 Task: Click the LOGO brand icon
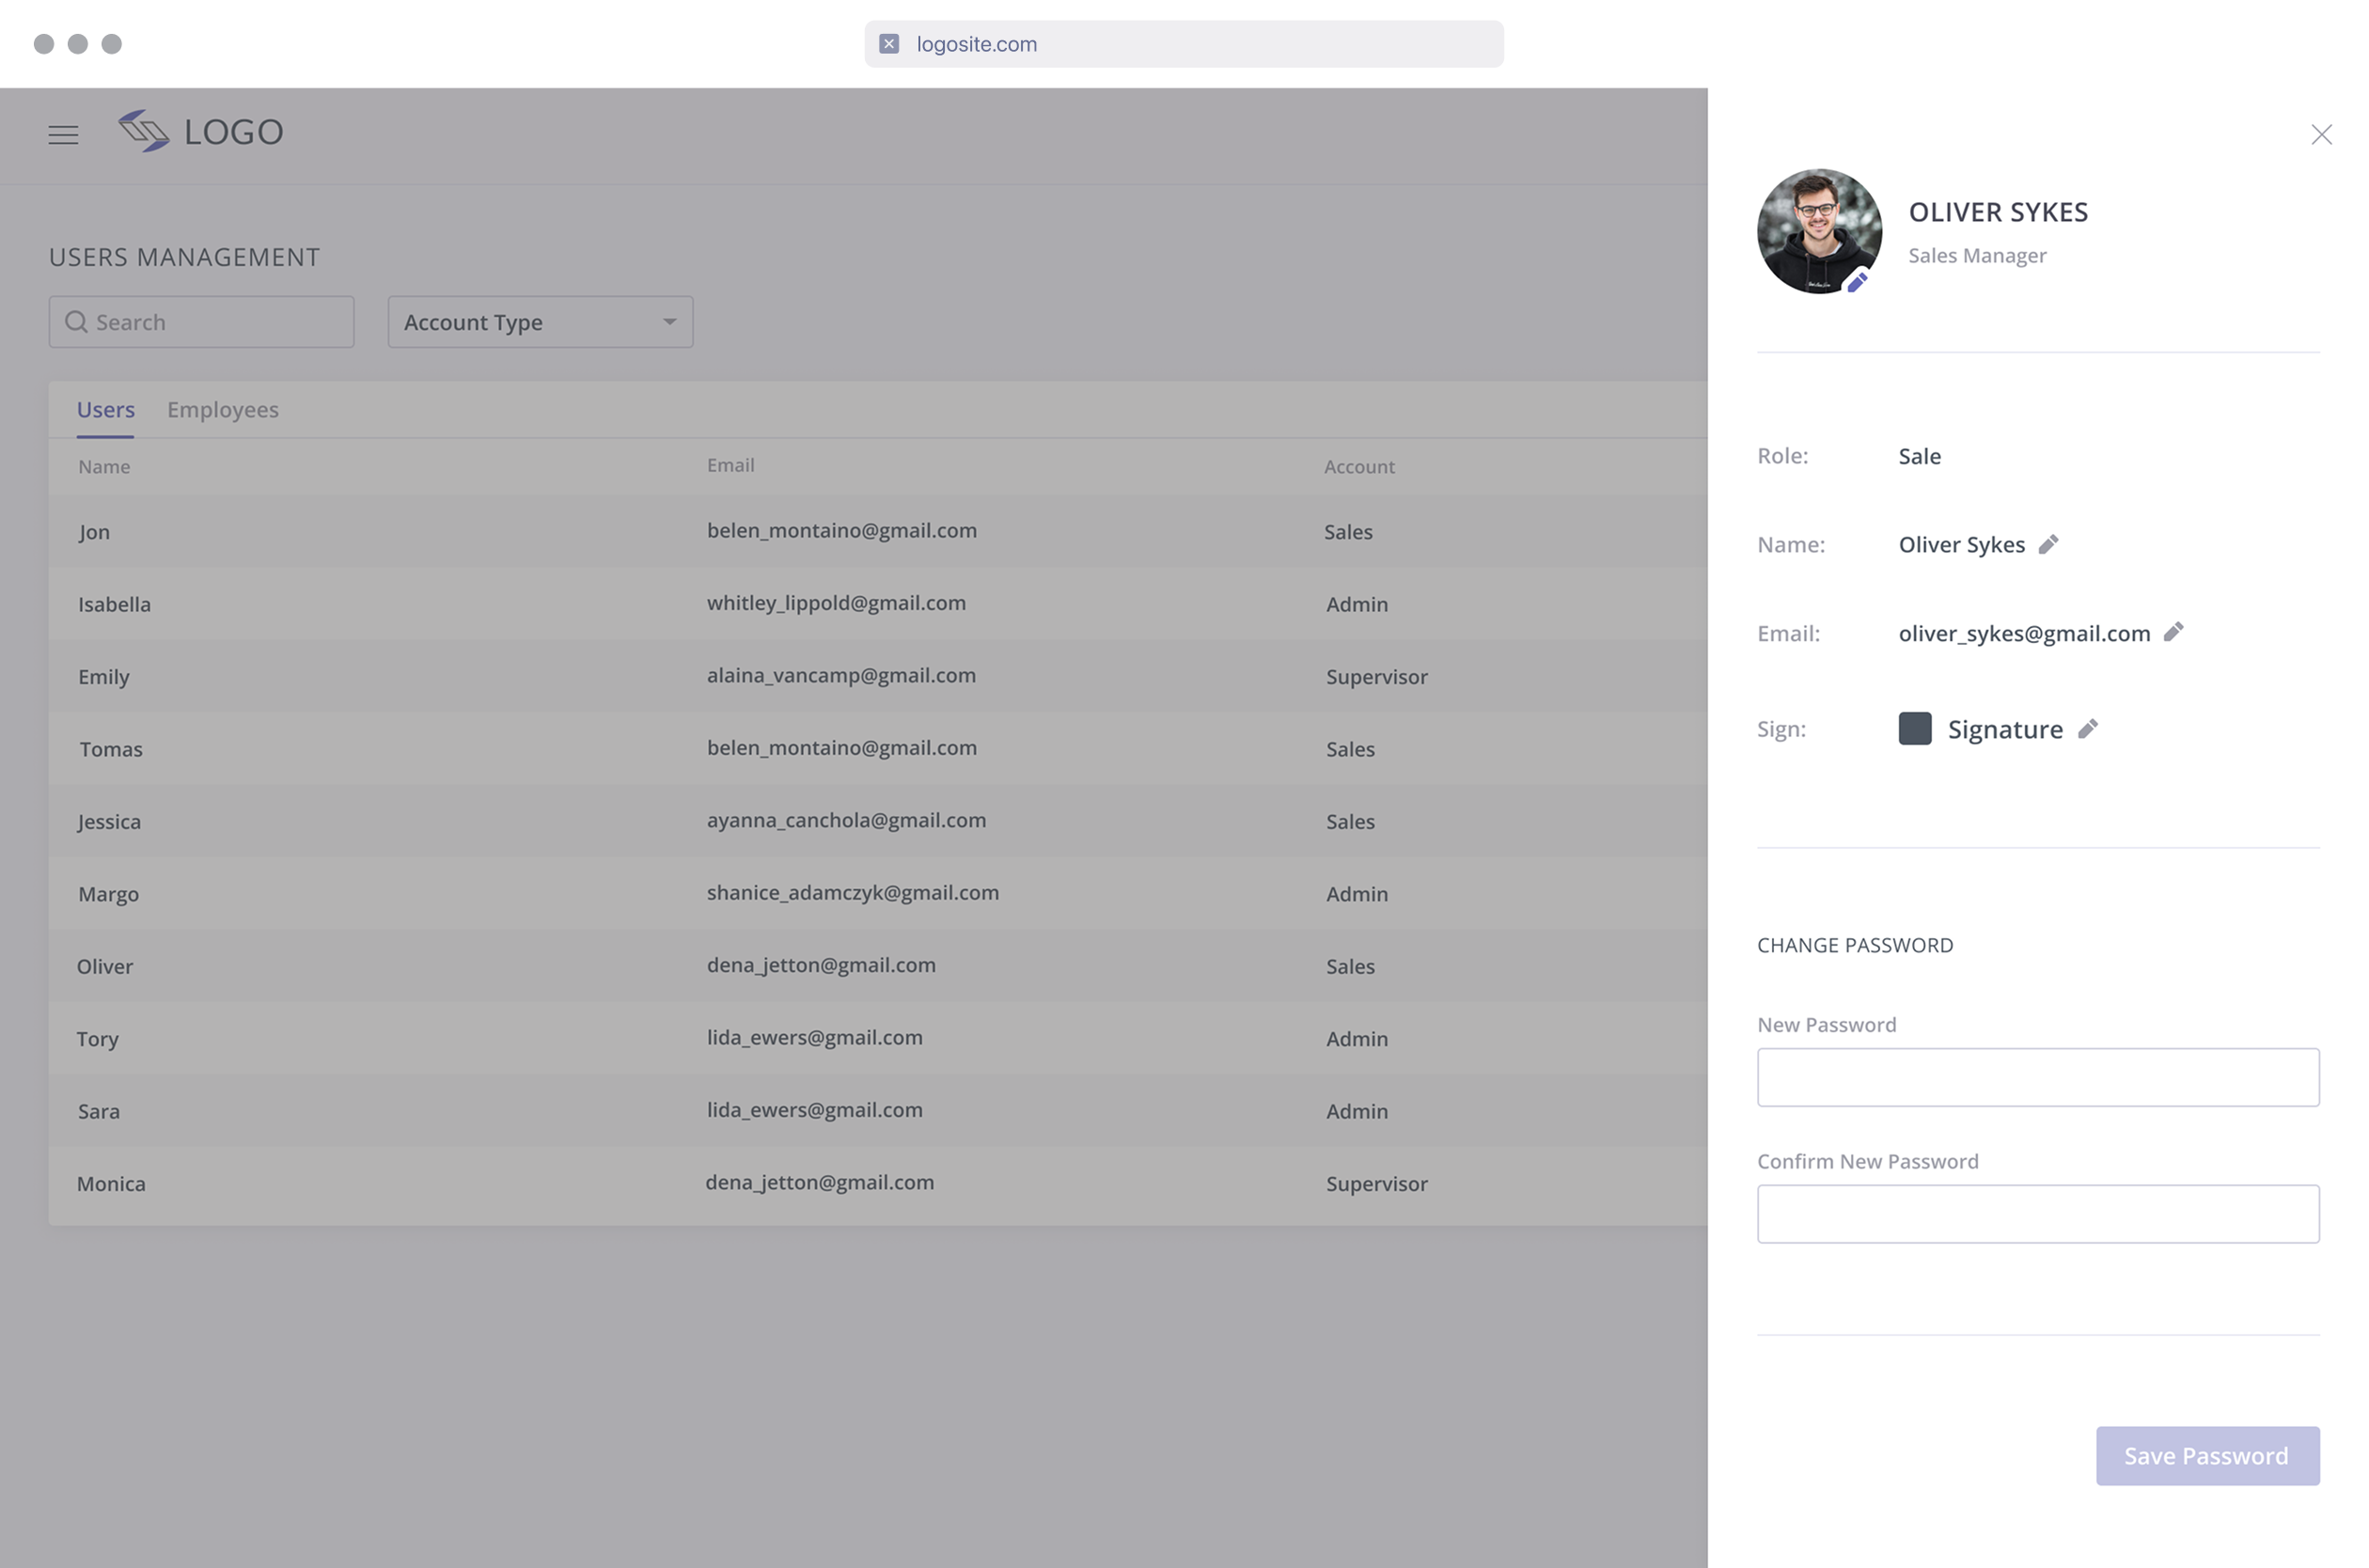144,131
